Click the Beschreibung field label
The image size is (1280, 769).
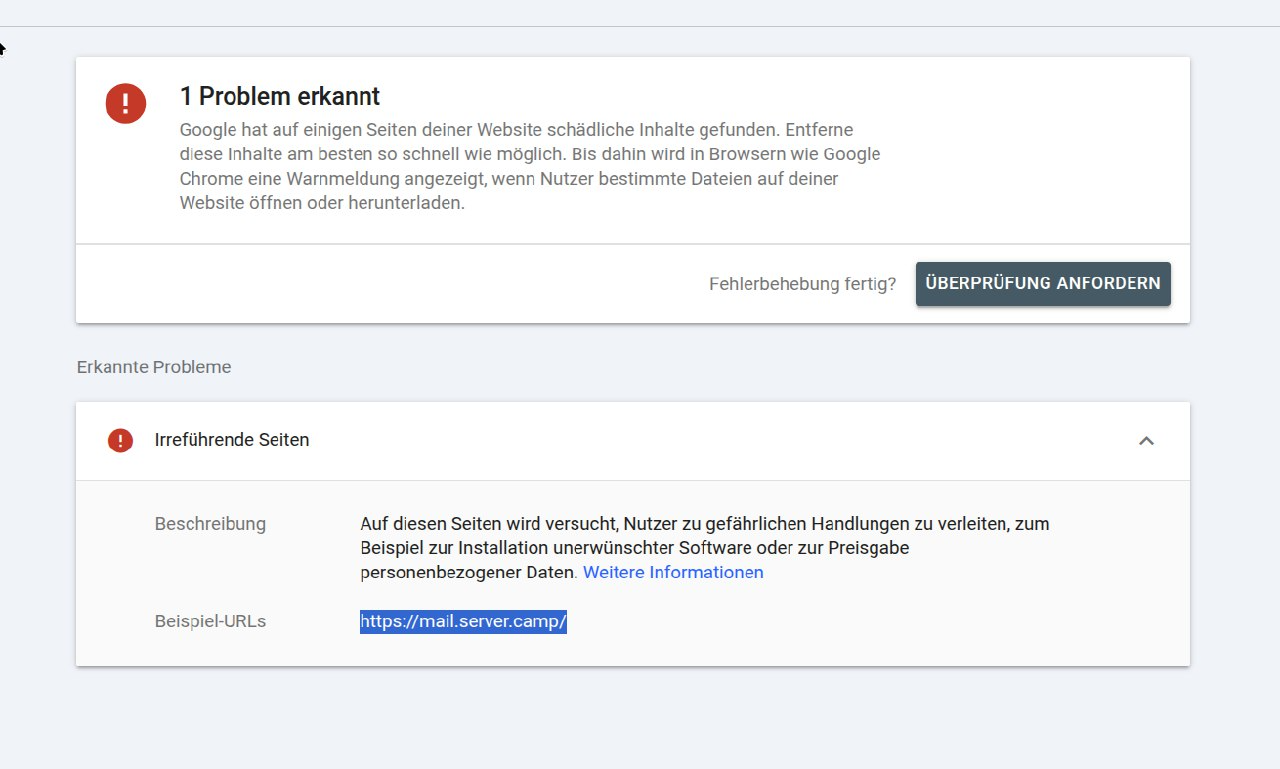coord(210,524)
